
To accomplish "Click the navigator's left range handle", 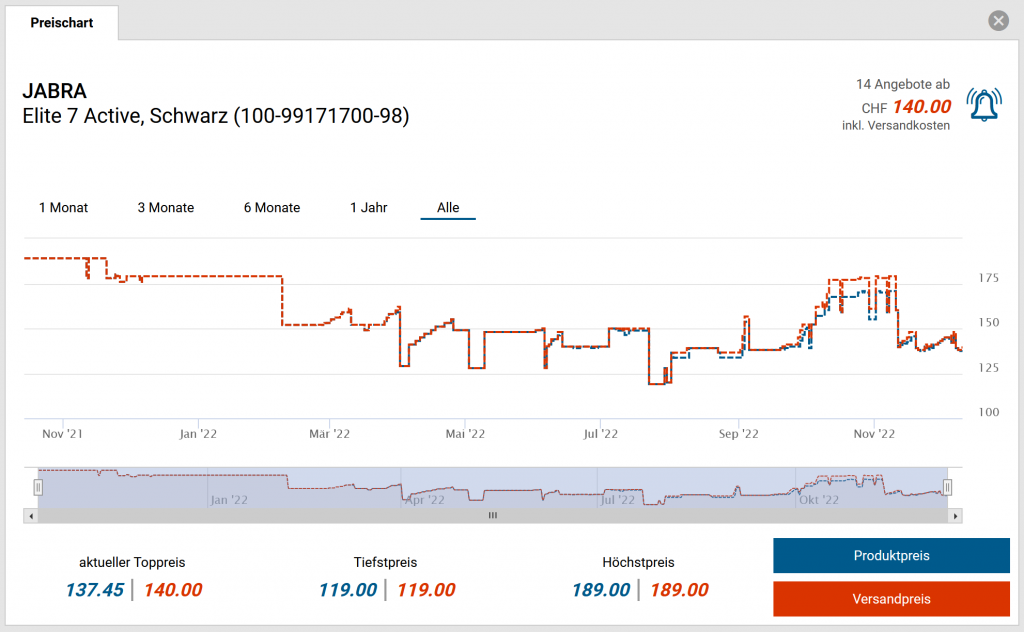I will pyautogui.click(x=38, y=487).
